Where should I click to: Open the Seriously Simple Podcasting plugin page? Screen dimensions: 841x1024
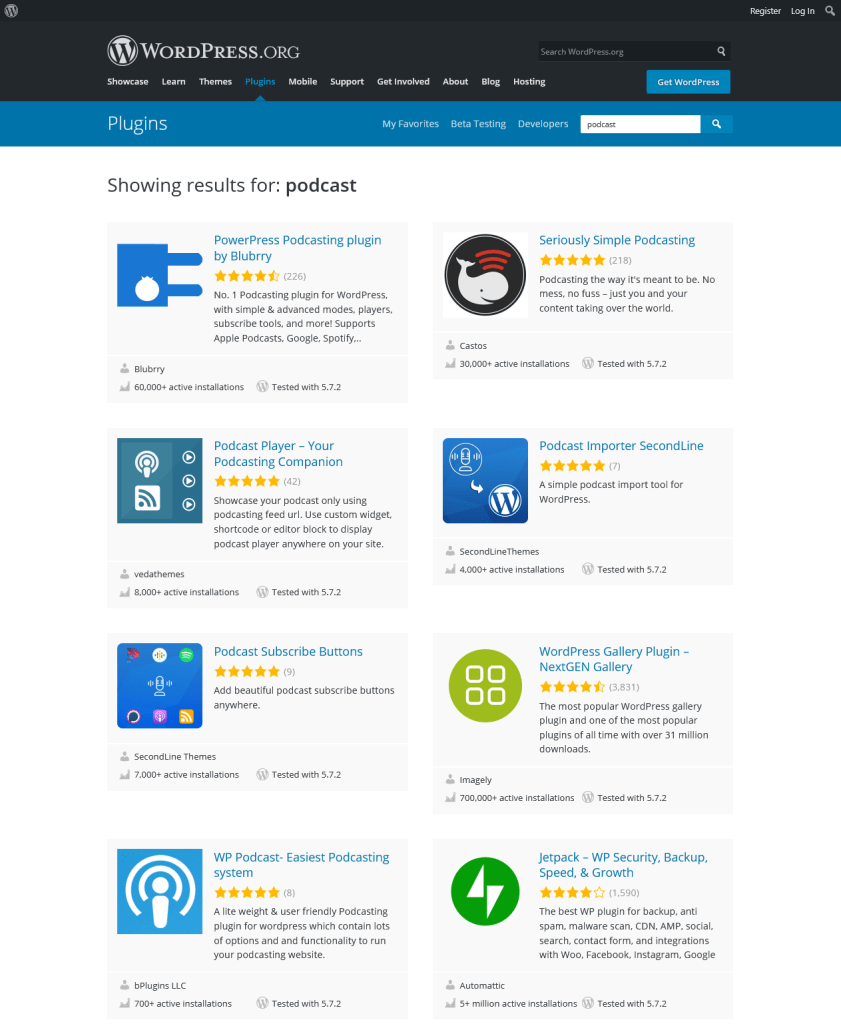tap(617, 240)
